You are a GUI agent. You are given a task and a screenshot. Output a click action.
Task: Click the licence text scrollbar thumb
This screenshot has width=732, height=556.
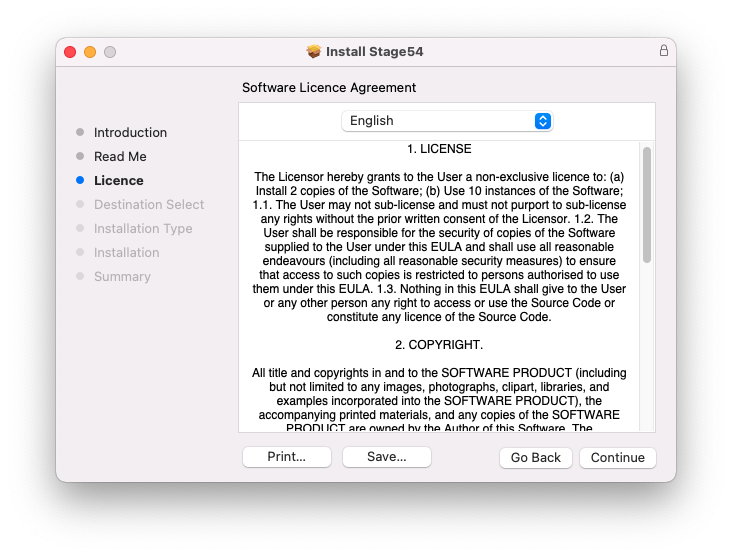pyautogui.click(x=647, y=205)
